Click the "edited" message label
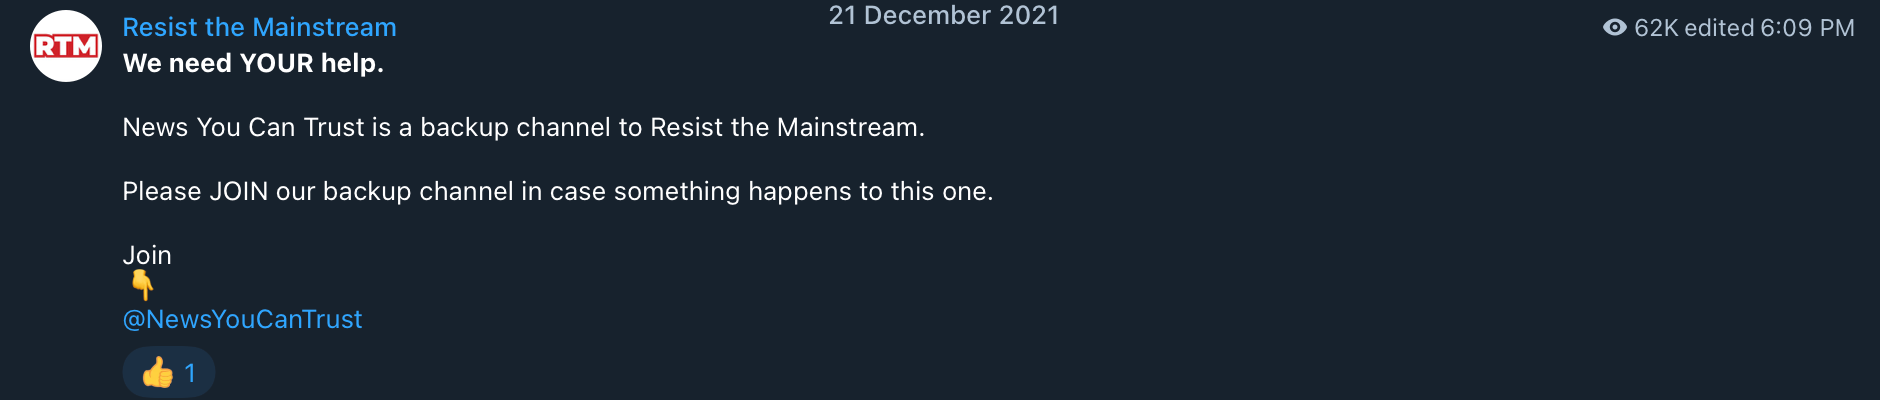This screenshot has width=1880, height=400. point(1719,28)
